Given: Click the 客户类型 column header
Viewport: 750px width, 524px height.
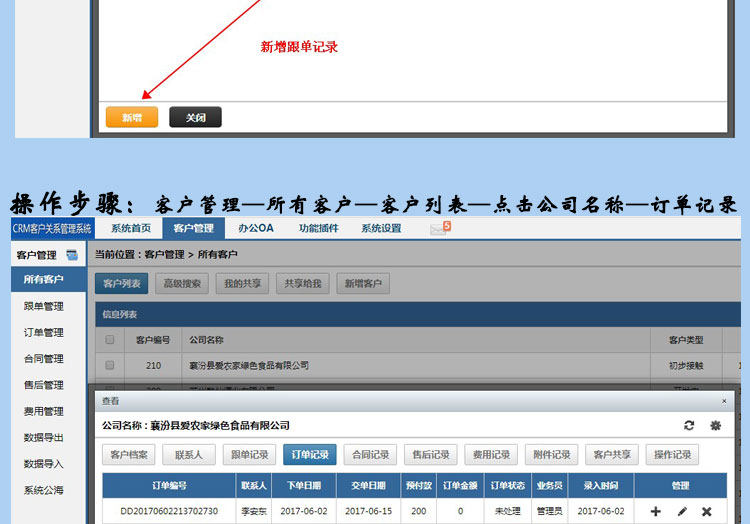Looking at the screenshot, I should [x=686, y=340].
